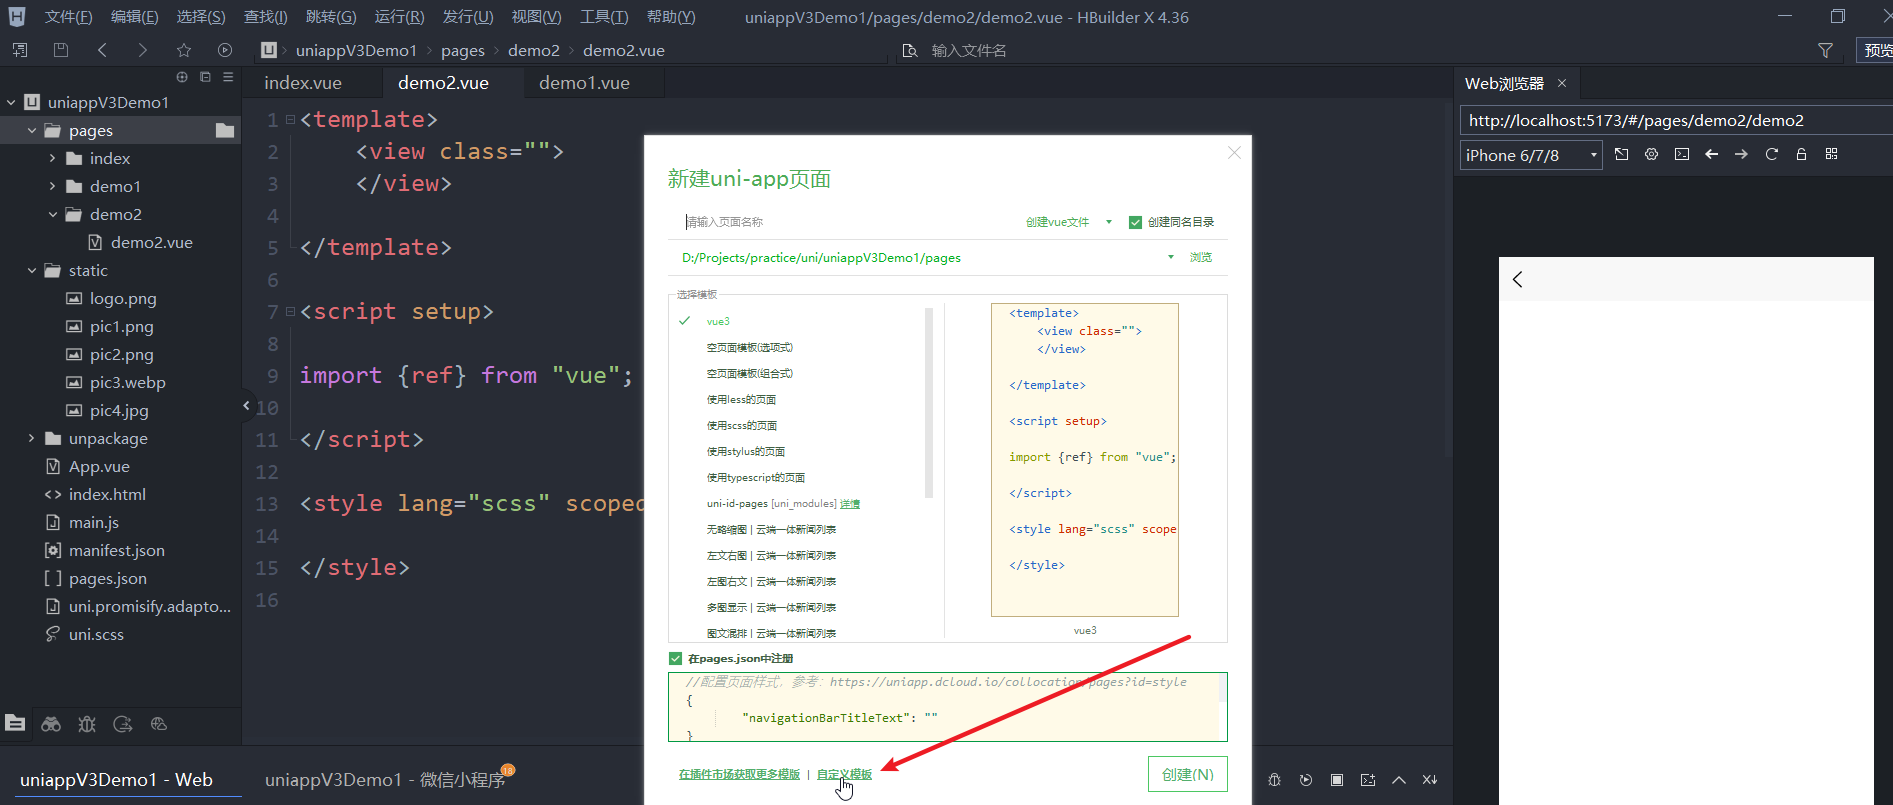This screenshot has height=805, width=1893.
Task: Open project panel hamburger menu icon
Action: pyautogui.click(x=228, y=77)
